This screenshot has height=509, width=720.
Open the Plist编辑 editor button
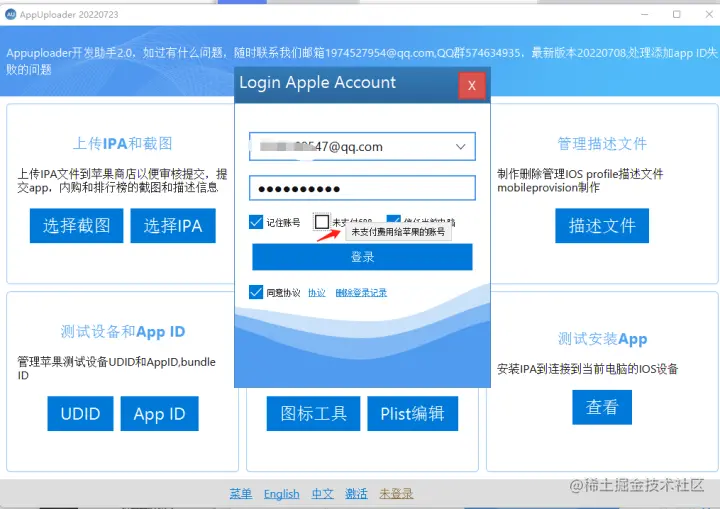pyautogui.click(x=413, y=413)
